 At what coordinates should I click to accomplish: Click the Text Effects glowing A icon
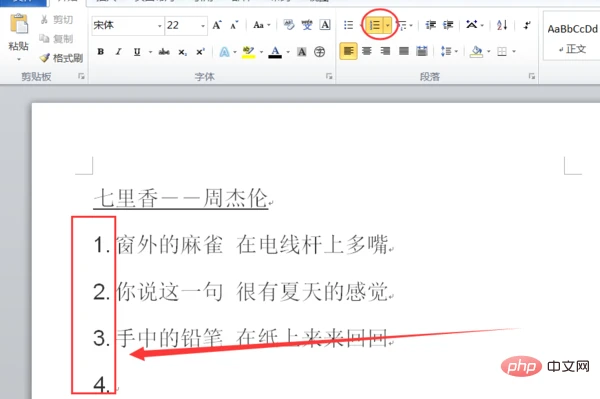pos(224,52)
